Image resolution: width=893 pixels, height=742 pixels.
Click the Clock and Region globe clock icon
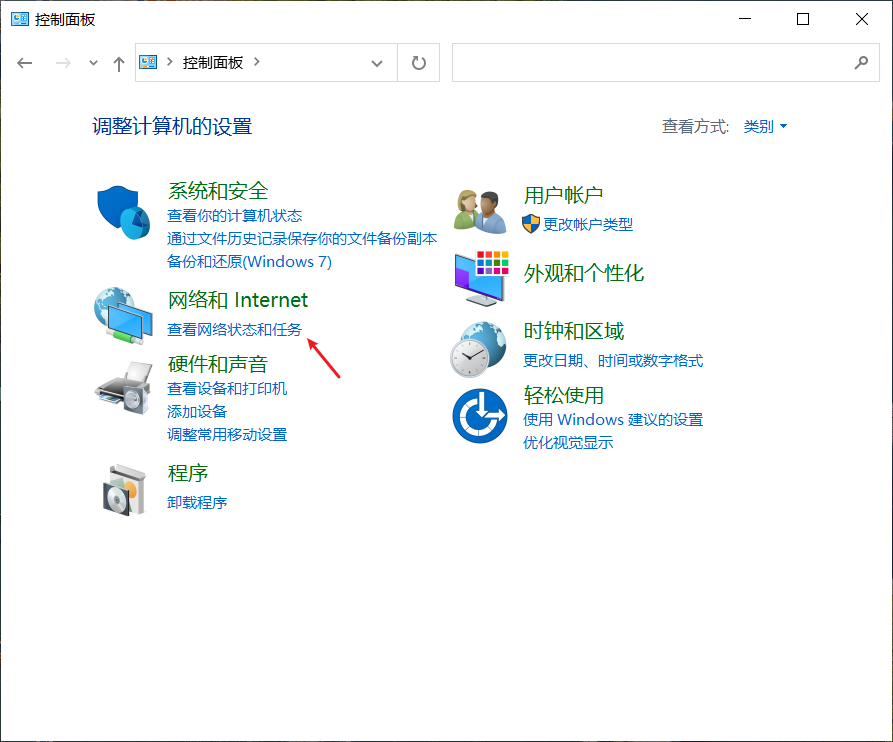coord(478,349)
